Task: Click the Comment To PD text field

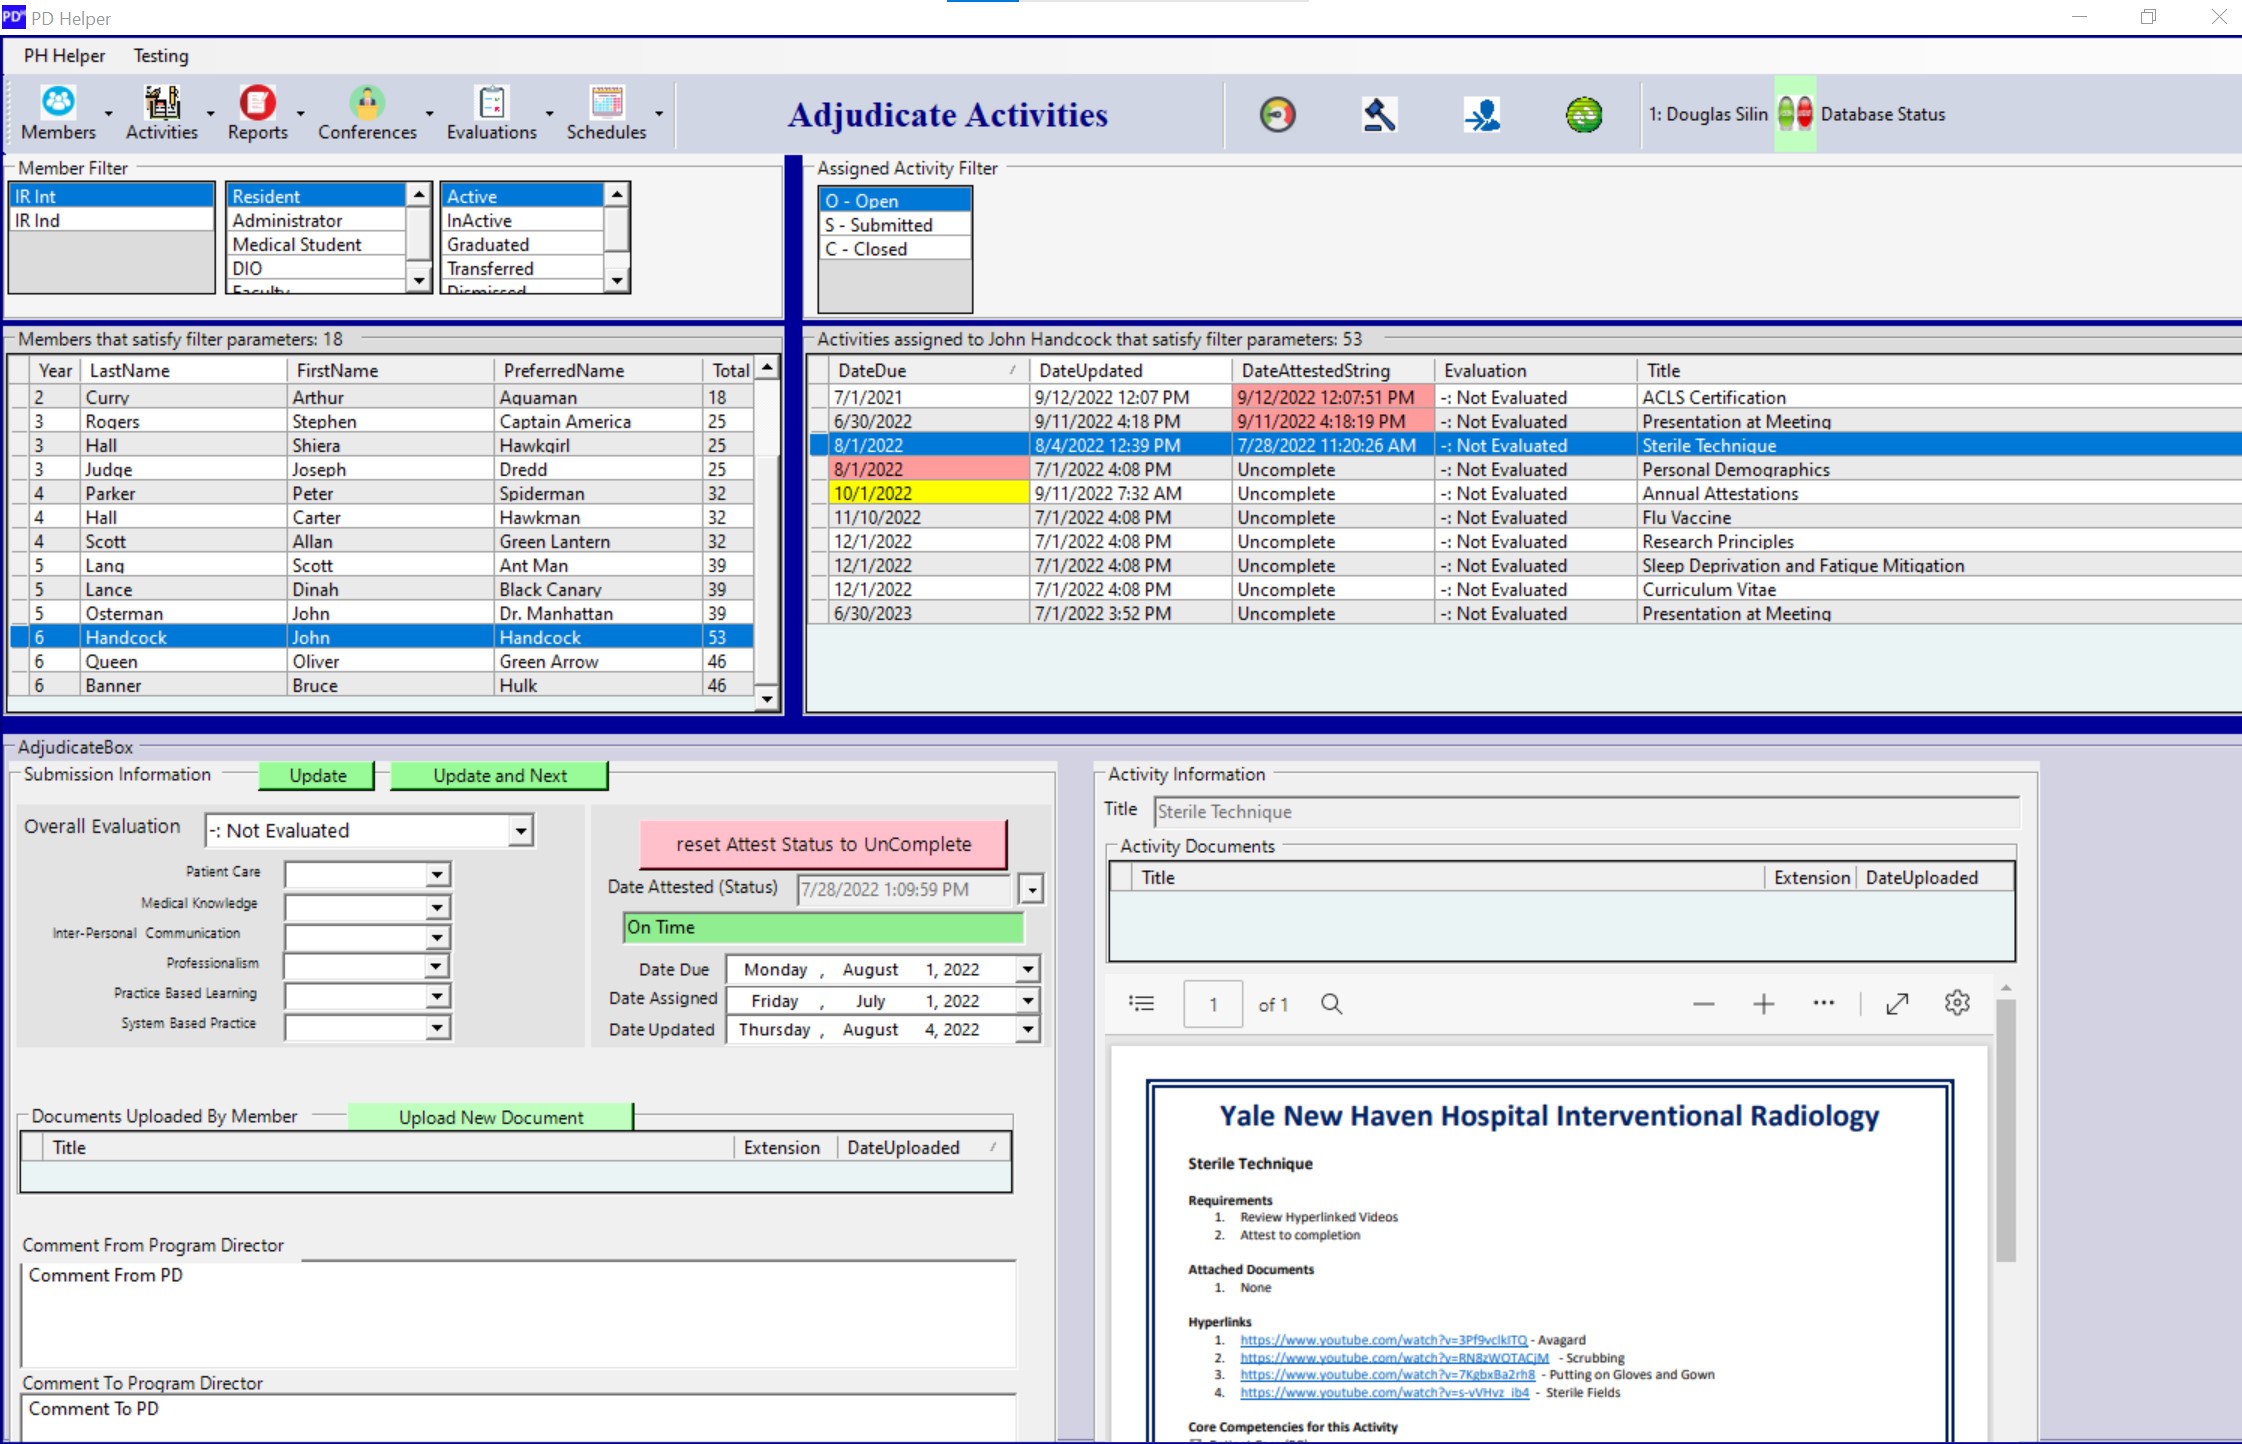Action: [518, 1418]
